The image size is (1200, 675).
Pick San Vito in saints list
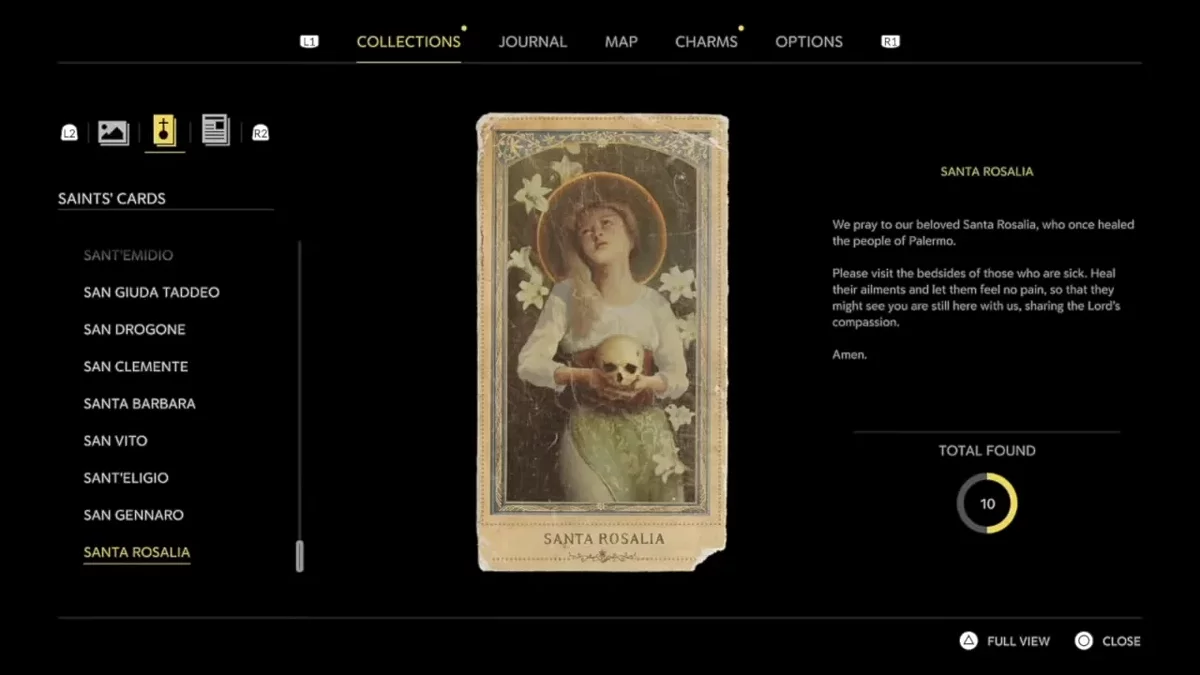pyautogui.click(x=115, y=440)
